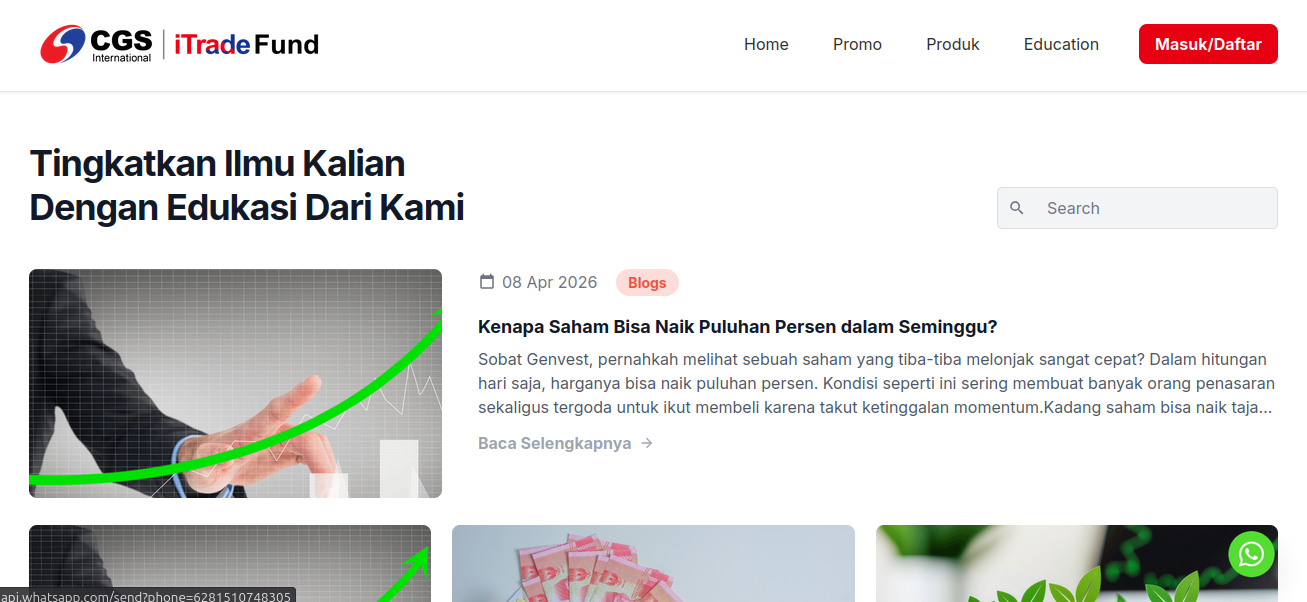Open the featured article green arrow image
Screen dimensions: 1307x602
click(235, 383)
